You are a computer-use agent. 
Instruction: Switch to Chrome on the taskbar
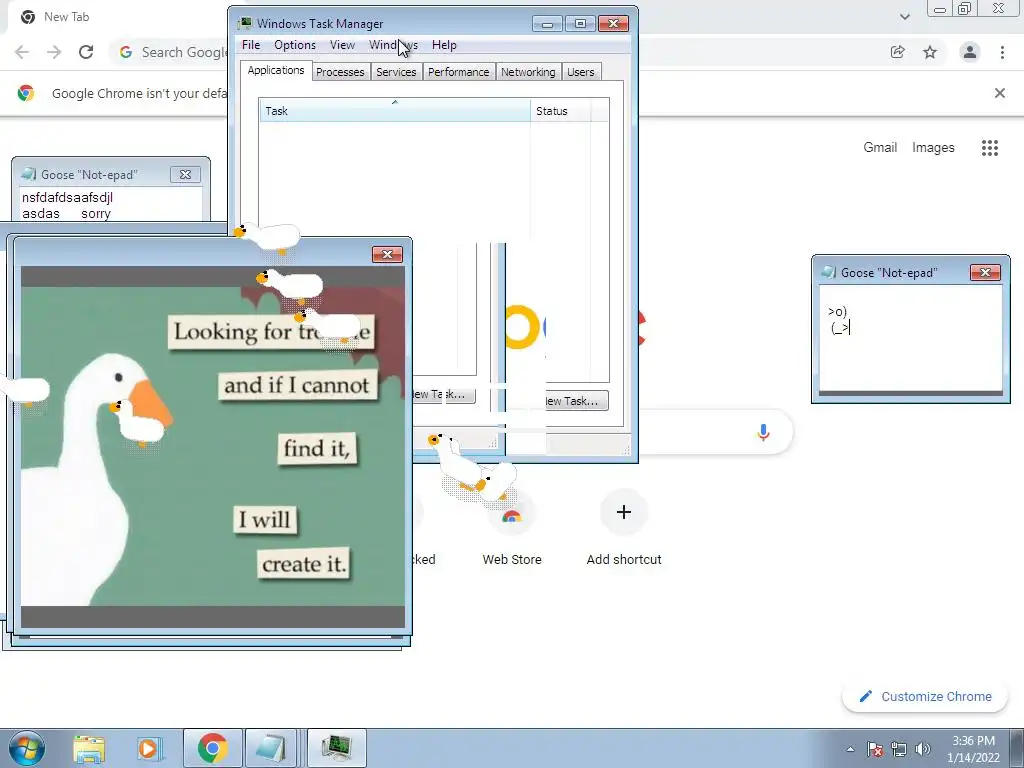[212, 748]
